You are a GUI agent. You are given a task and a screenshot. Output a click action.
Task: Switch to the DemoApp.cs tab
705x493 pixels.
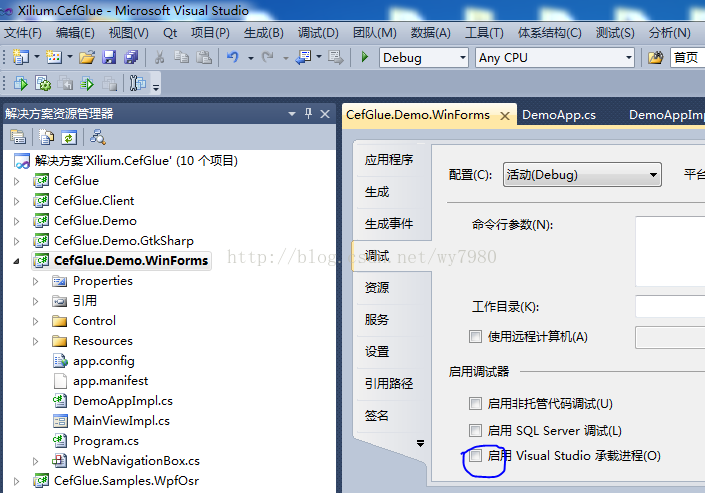tap(559, 115)
